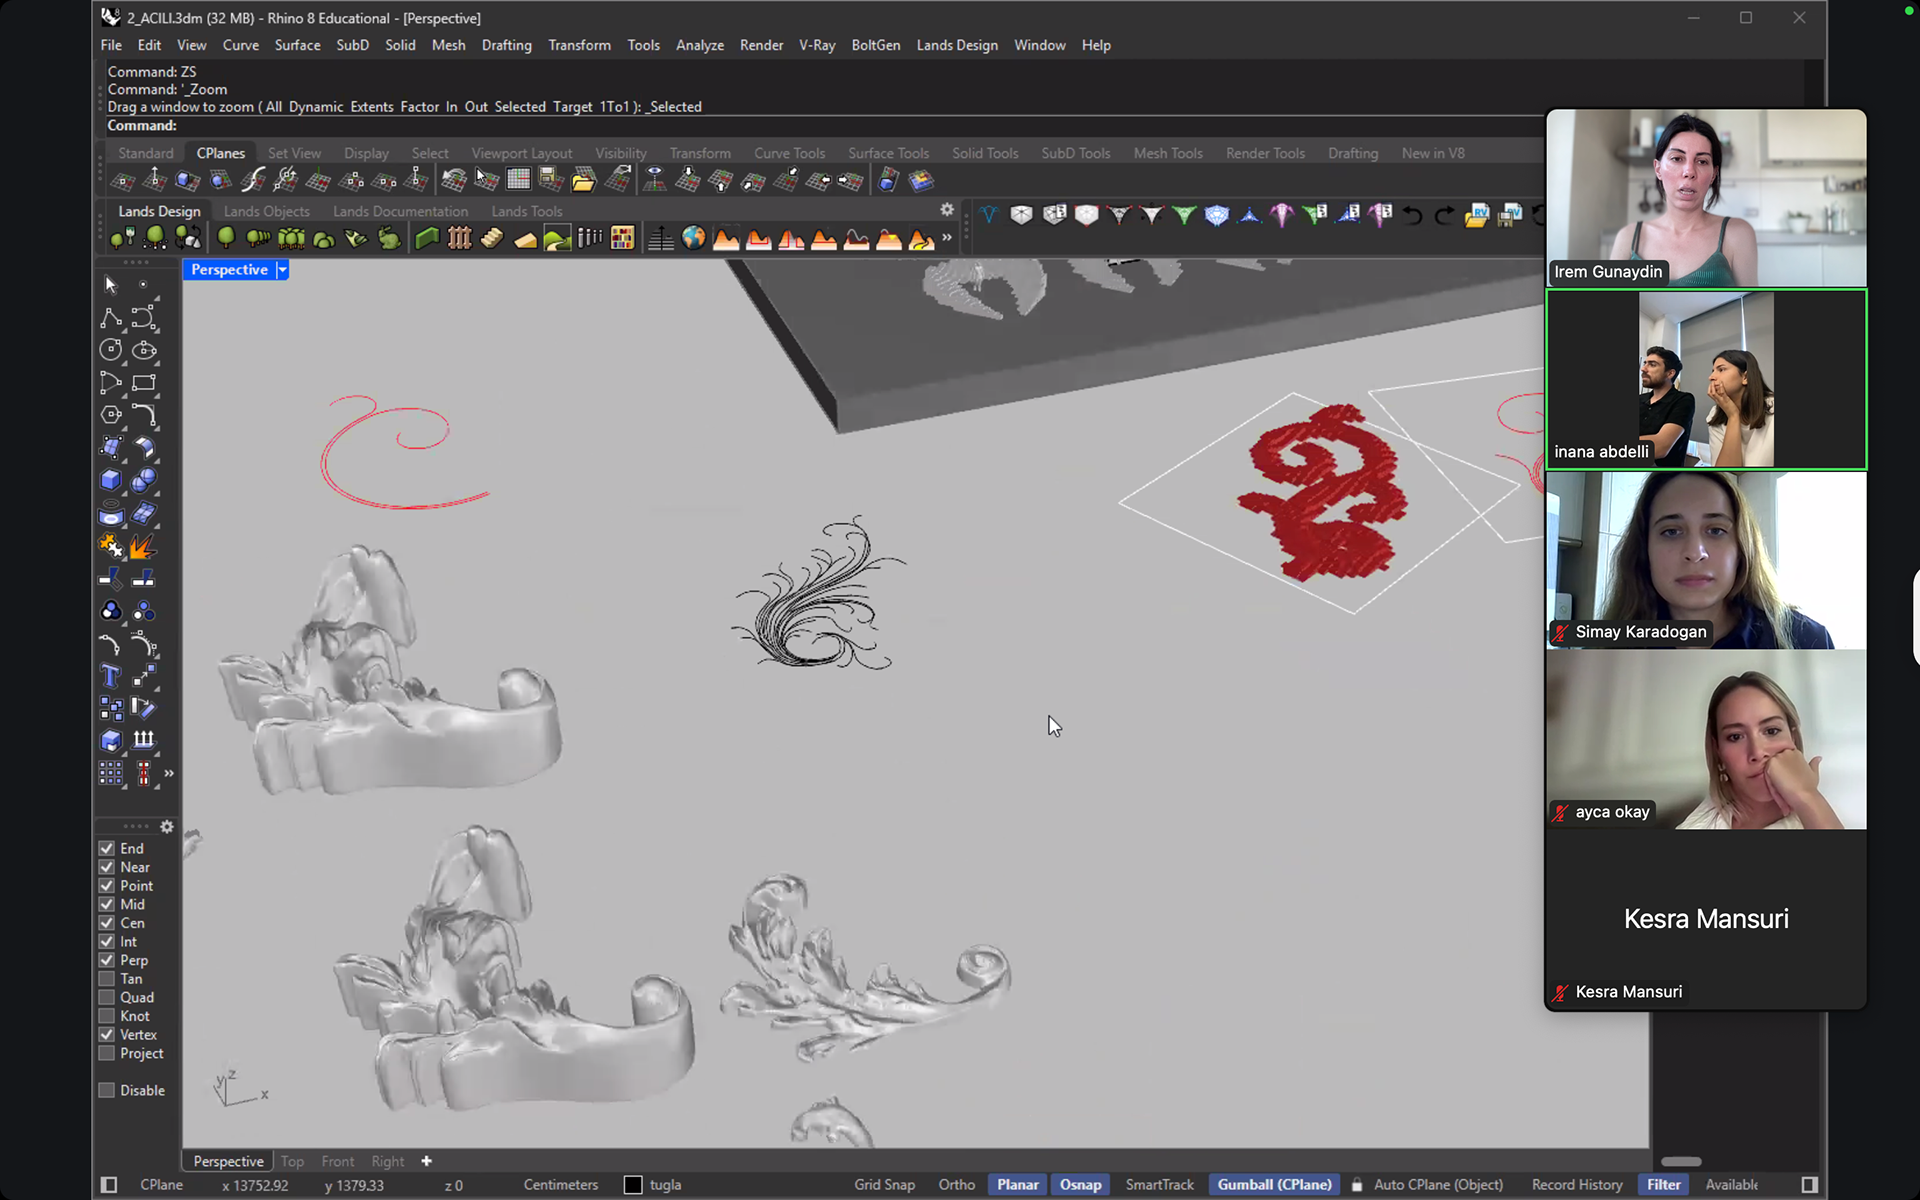
Task: Select the Text object tool
Action: [111, 676]
